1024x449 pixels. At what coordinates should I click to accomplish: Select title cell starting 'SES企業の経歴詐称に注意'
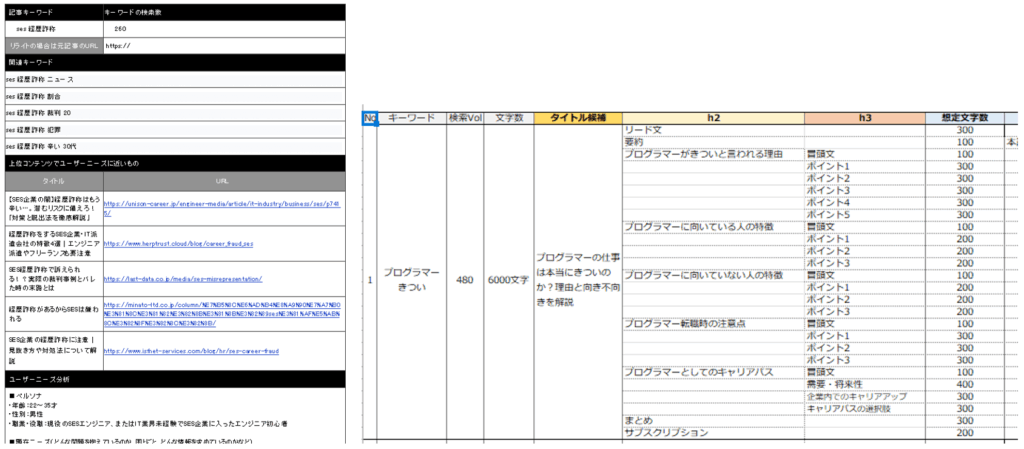coord(54,350)
